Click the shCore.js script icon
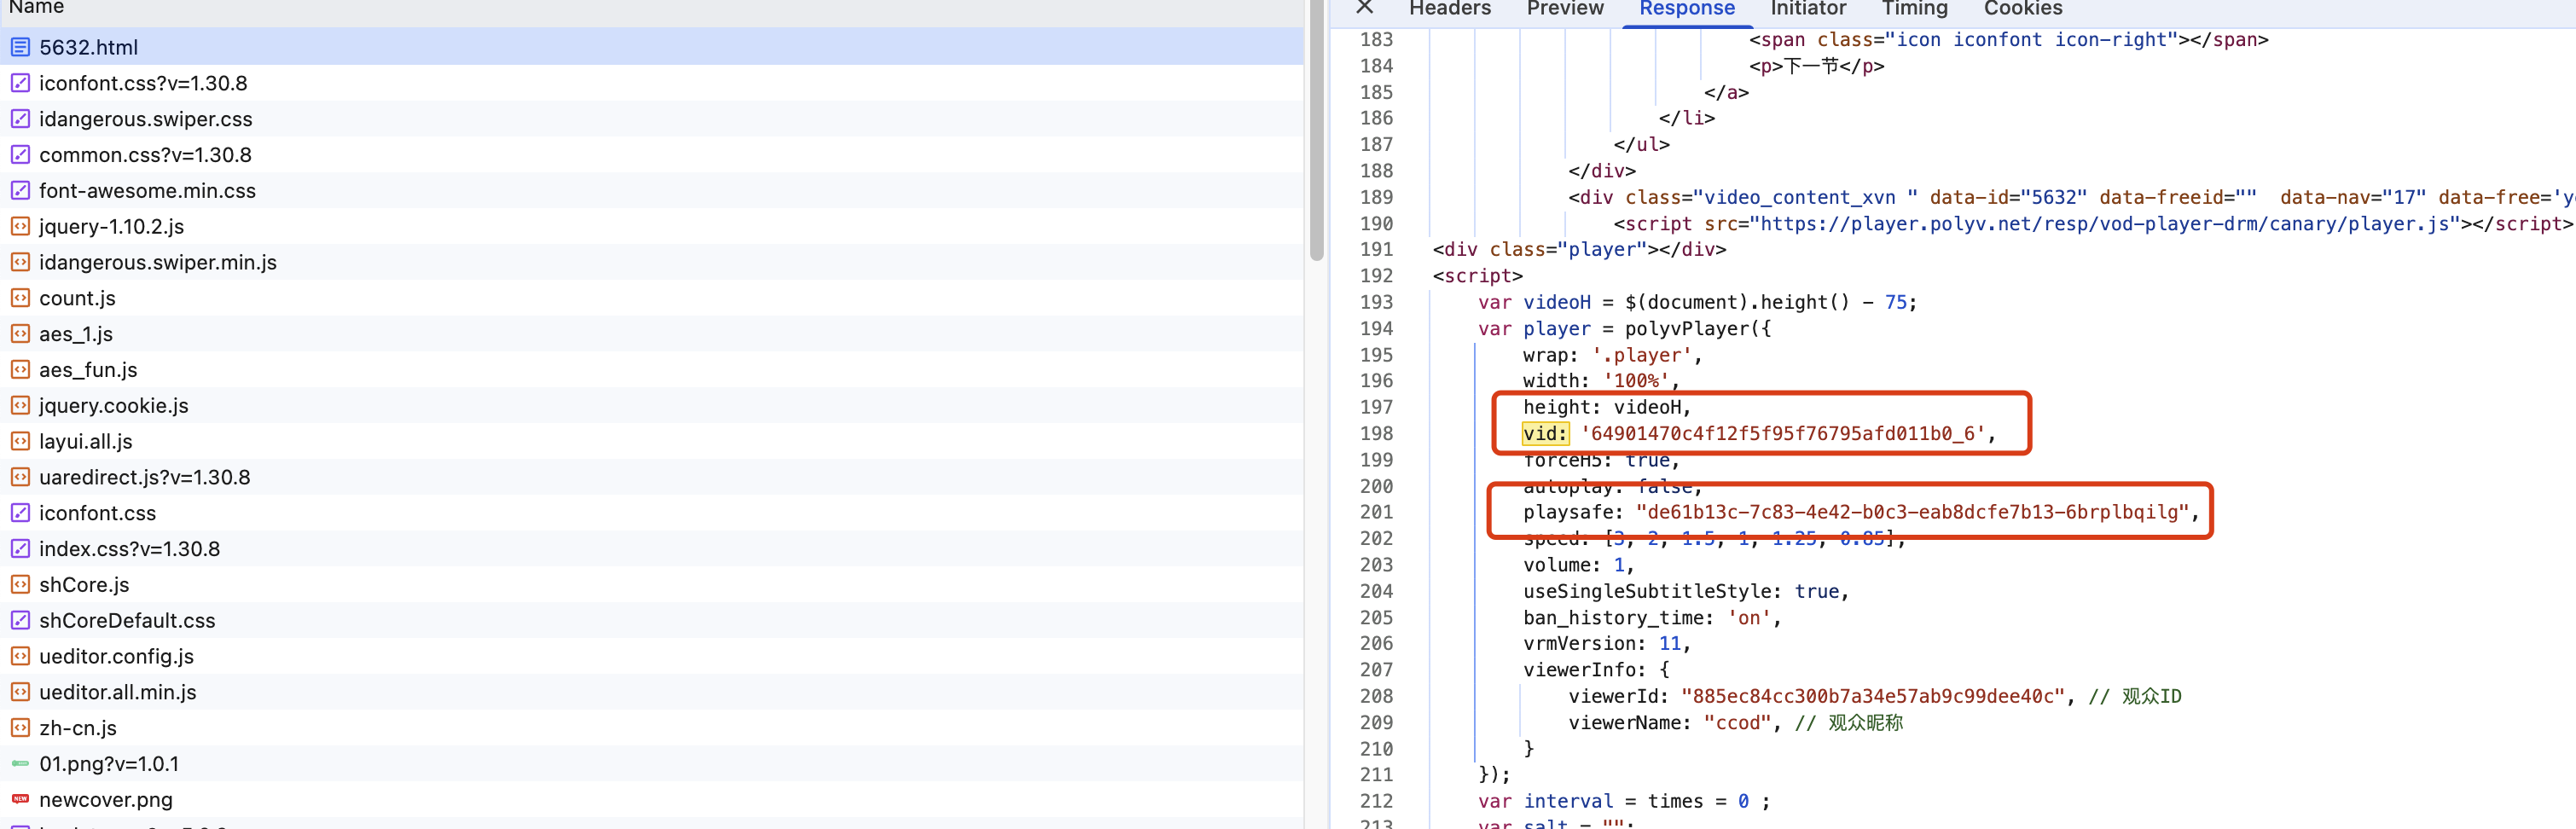 (x=20, y=584)
